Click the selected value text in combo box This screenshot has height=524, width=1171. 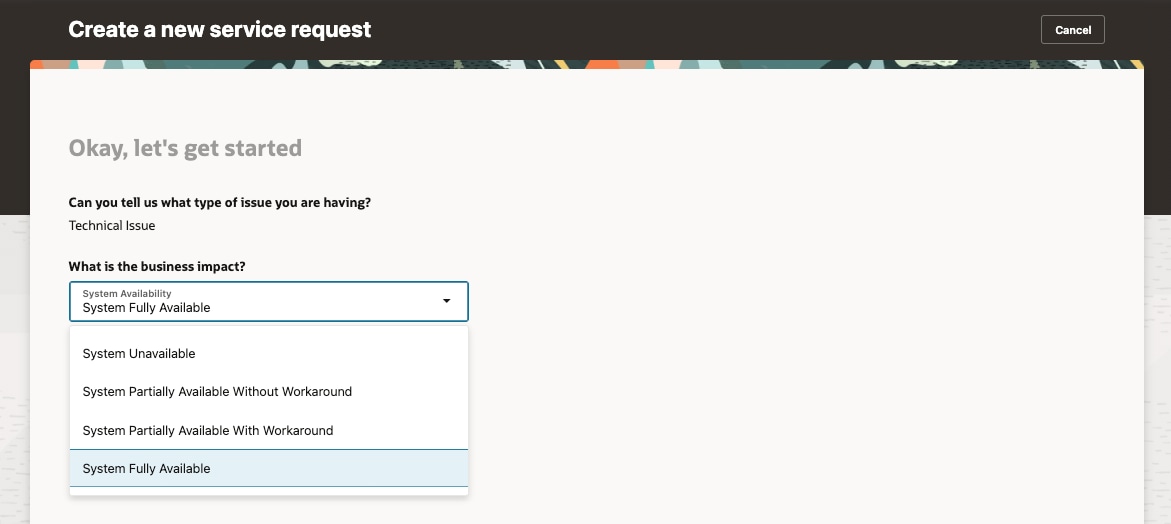point(146,308)
